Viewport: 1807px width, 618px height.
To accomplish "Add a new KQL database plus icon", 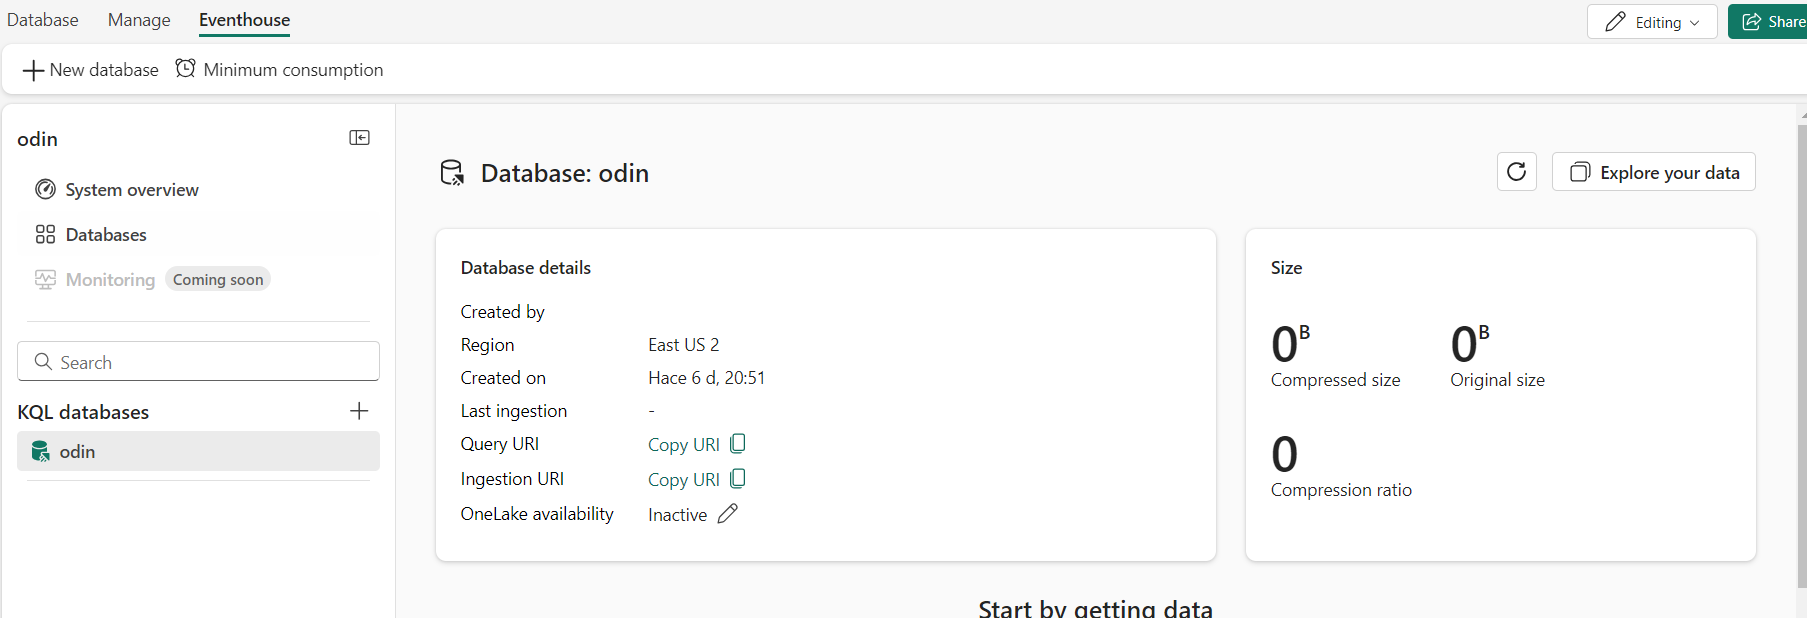I will click(x=359, y=411).
